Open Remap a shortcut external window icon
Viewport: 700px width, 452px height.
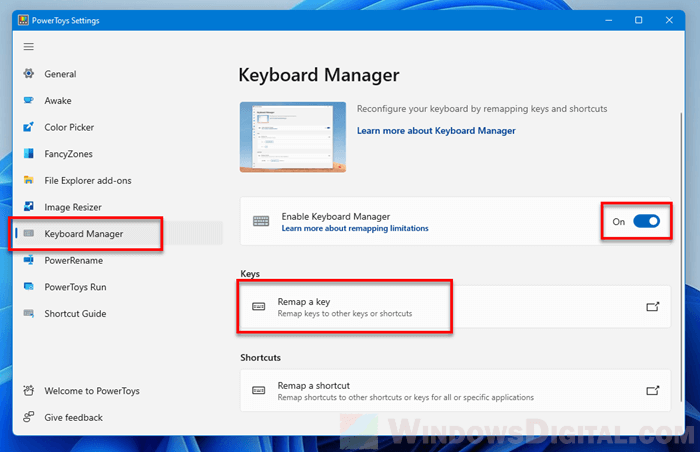(653, 390)
